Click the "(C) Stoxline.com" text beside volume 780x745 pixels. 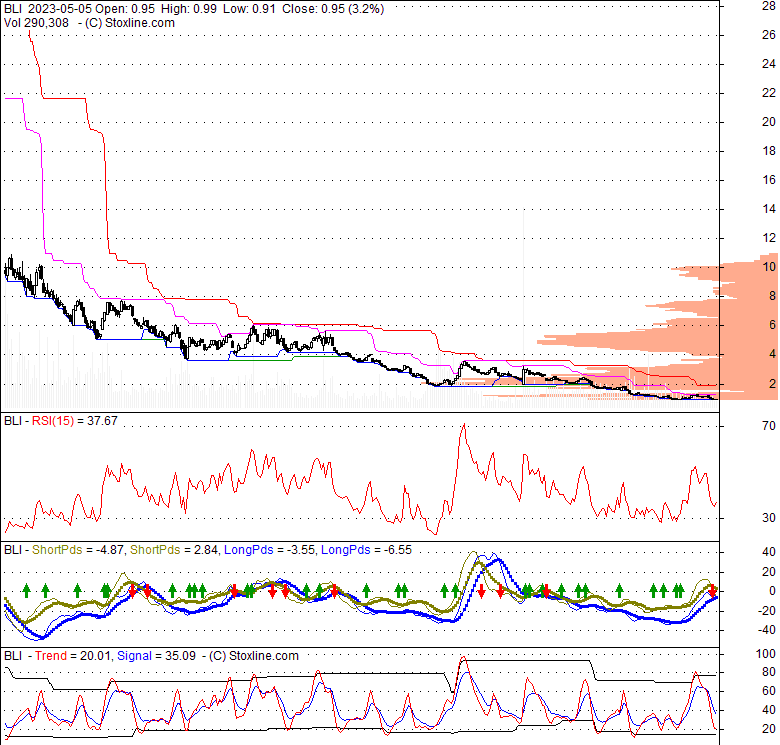point(129,23)
